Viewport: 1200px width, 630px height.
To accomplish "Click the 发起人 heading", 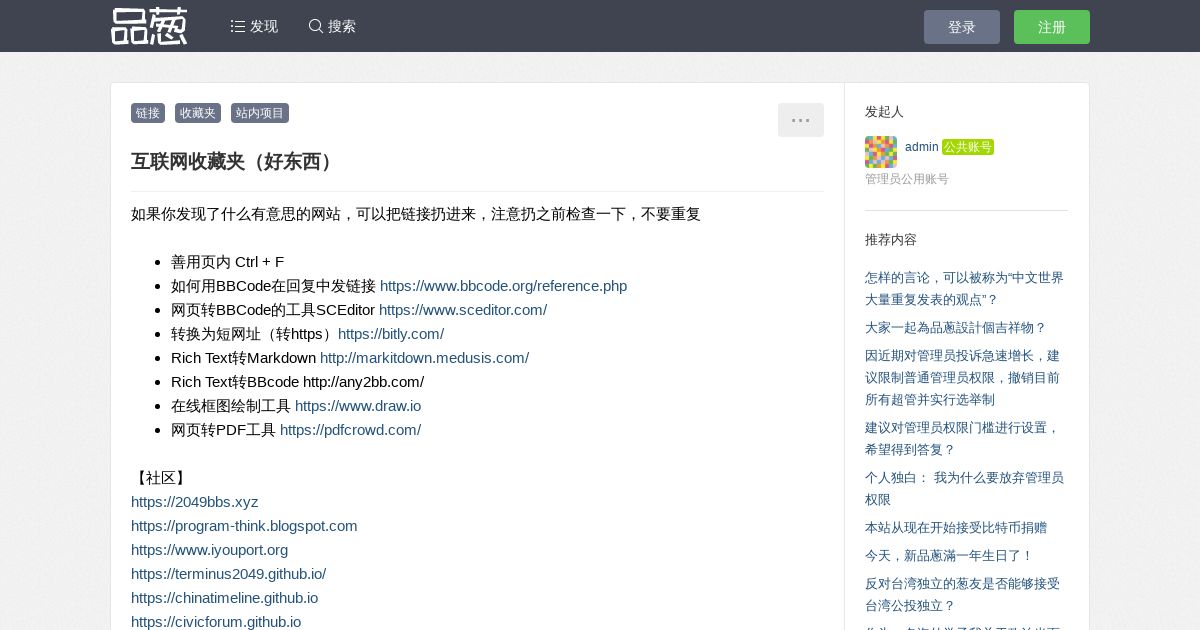I will (884, 111).
